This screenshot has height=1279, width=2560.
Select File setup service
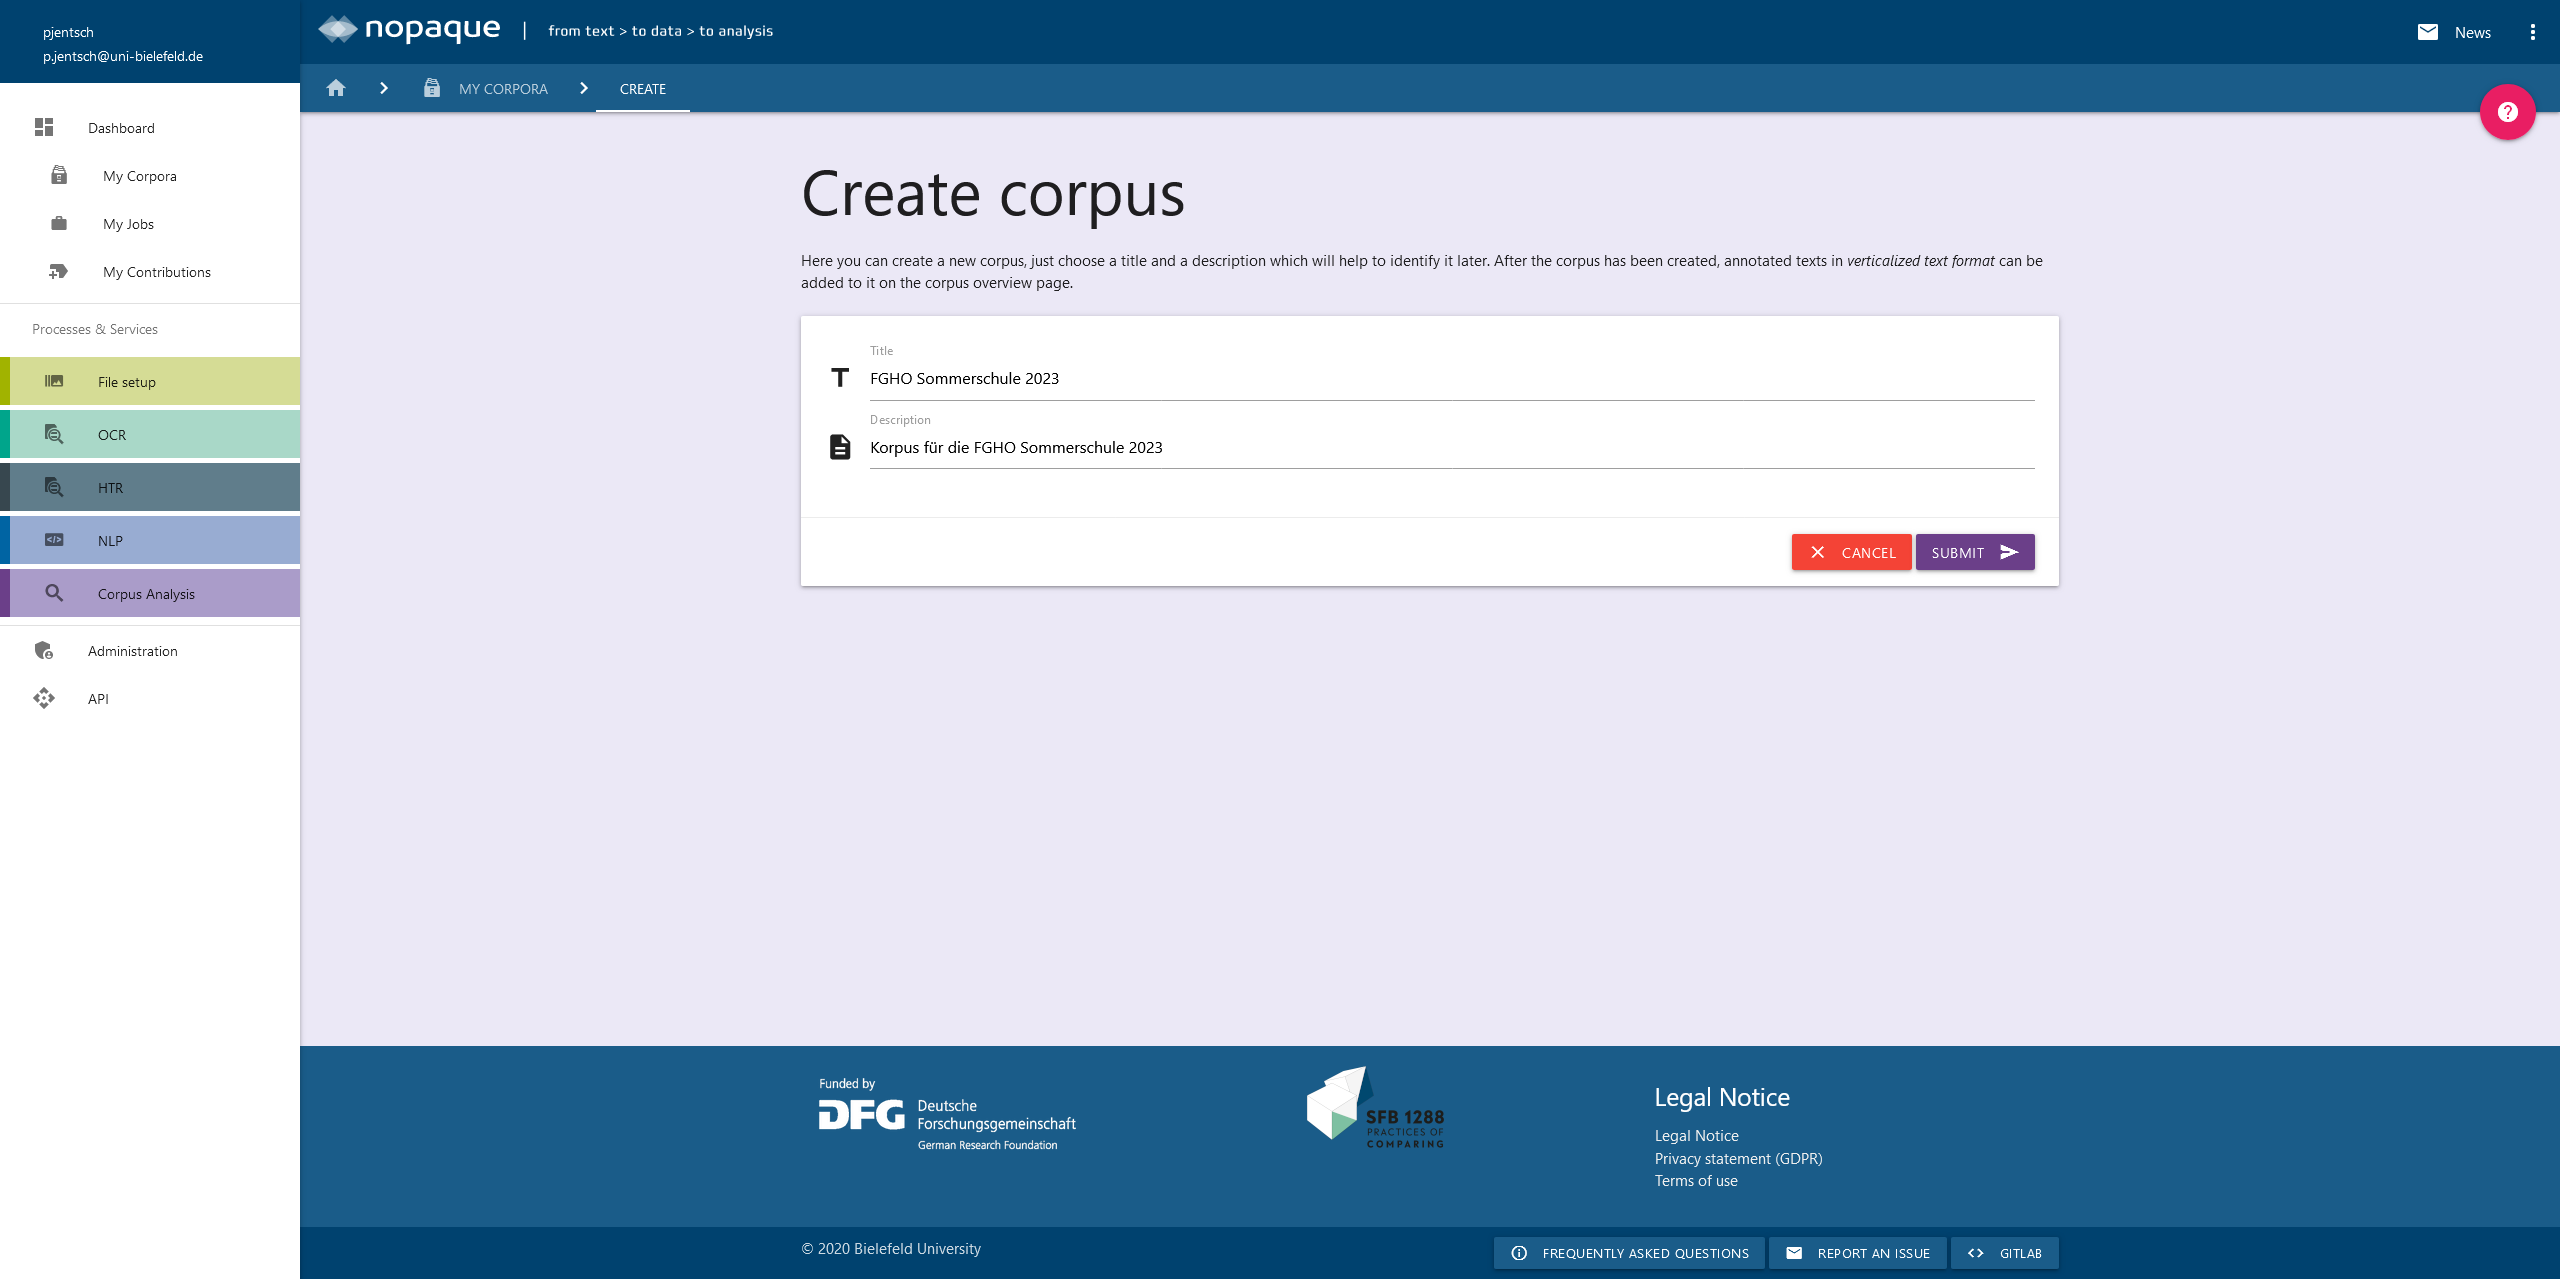(150, 381)
